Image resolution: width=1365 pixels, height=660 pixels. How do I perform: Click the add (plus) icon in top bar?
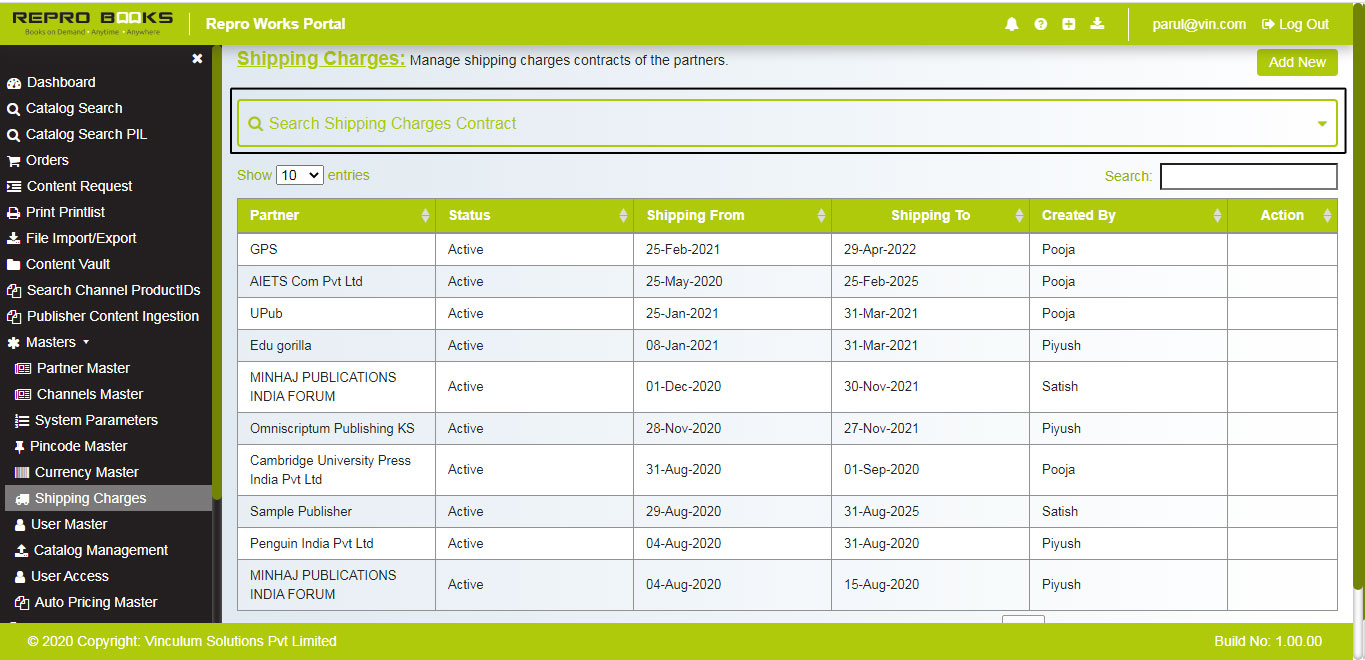click(1068, 23)
